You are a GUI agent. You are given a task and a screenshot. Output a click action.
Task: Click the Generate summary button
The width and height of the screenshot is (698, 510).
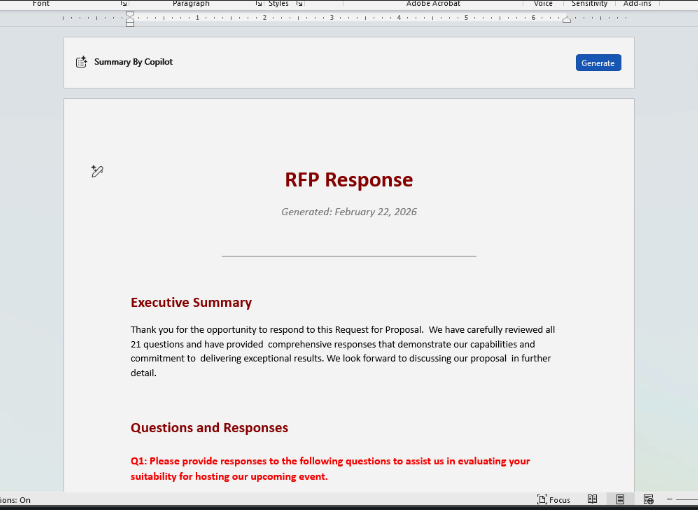[x=598, y=63]
